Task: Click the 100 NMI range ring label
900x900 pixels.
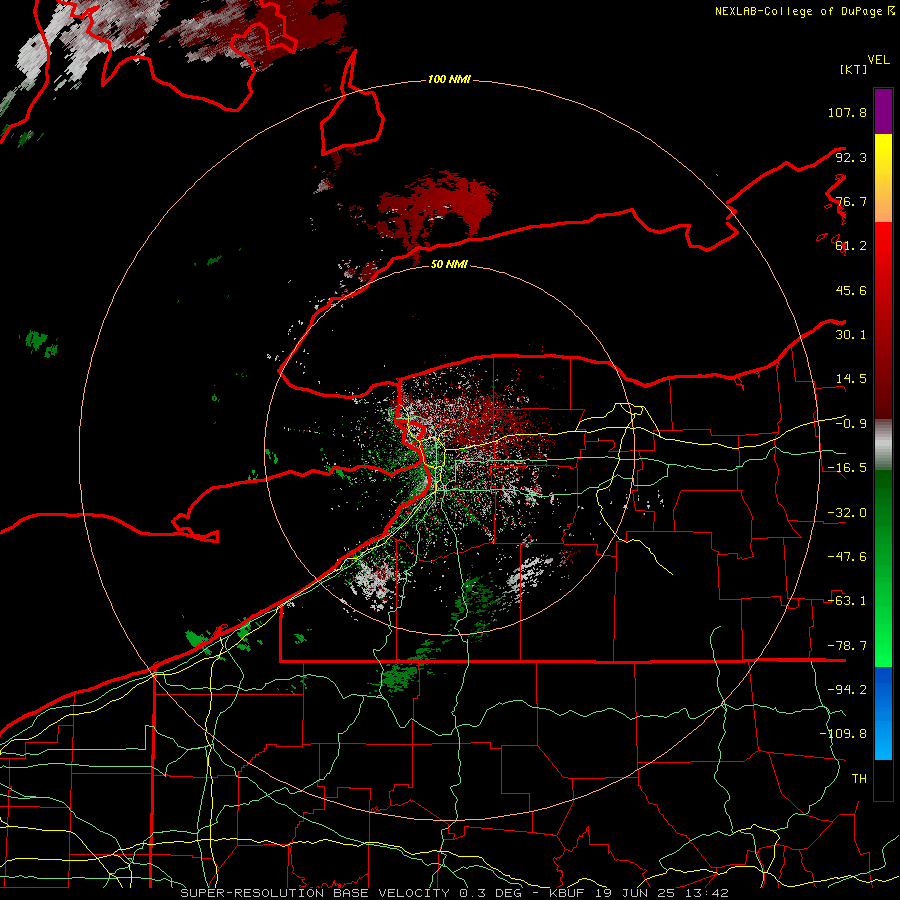Action: [x=449, y=79]
